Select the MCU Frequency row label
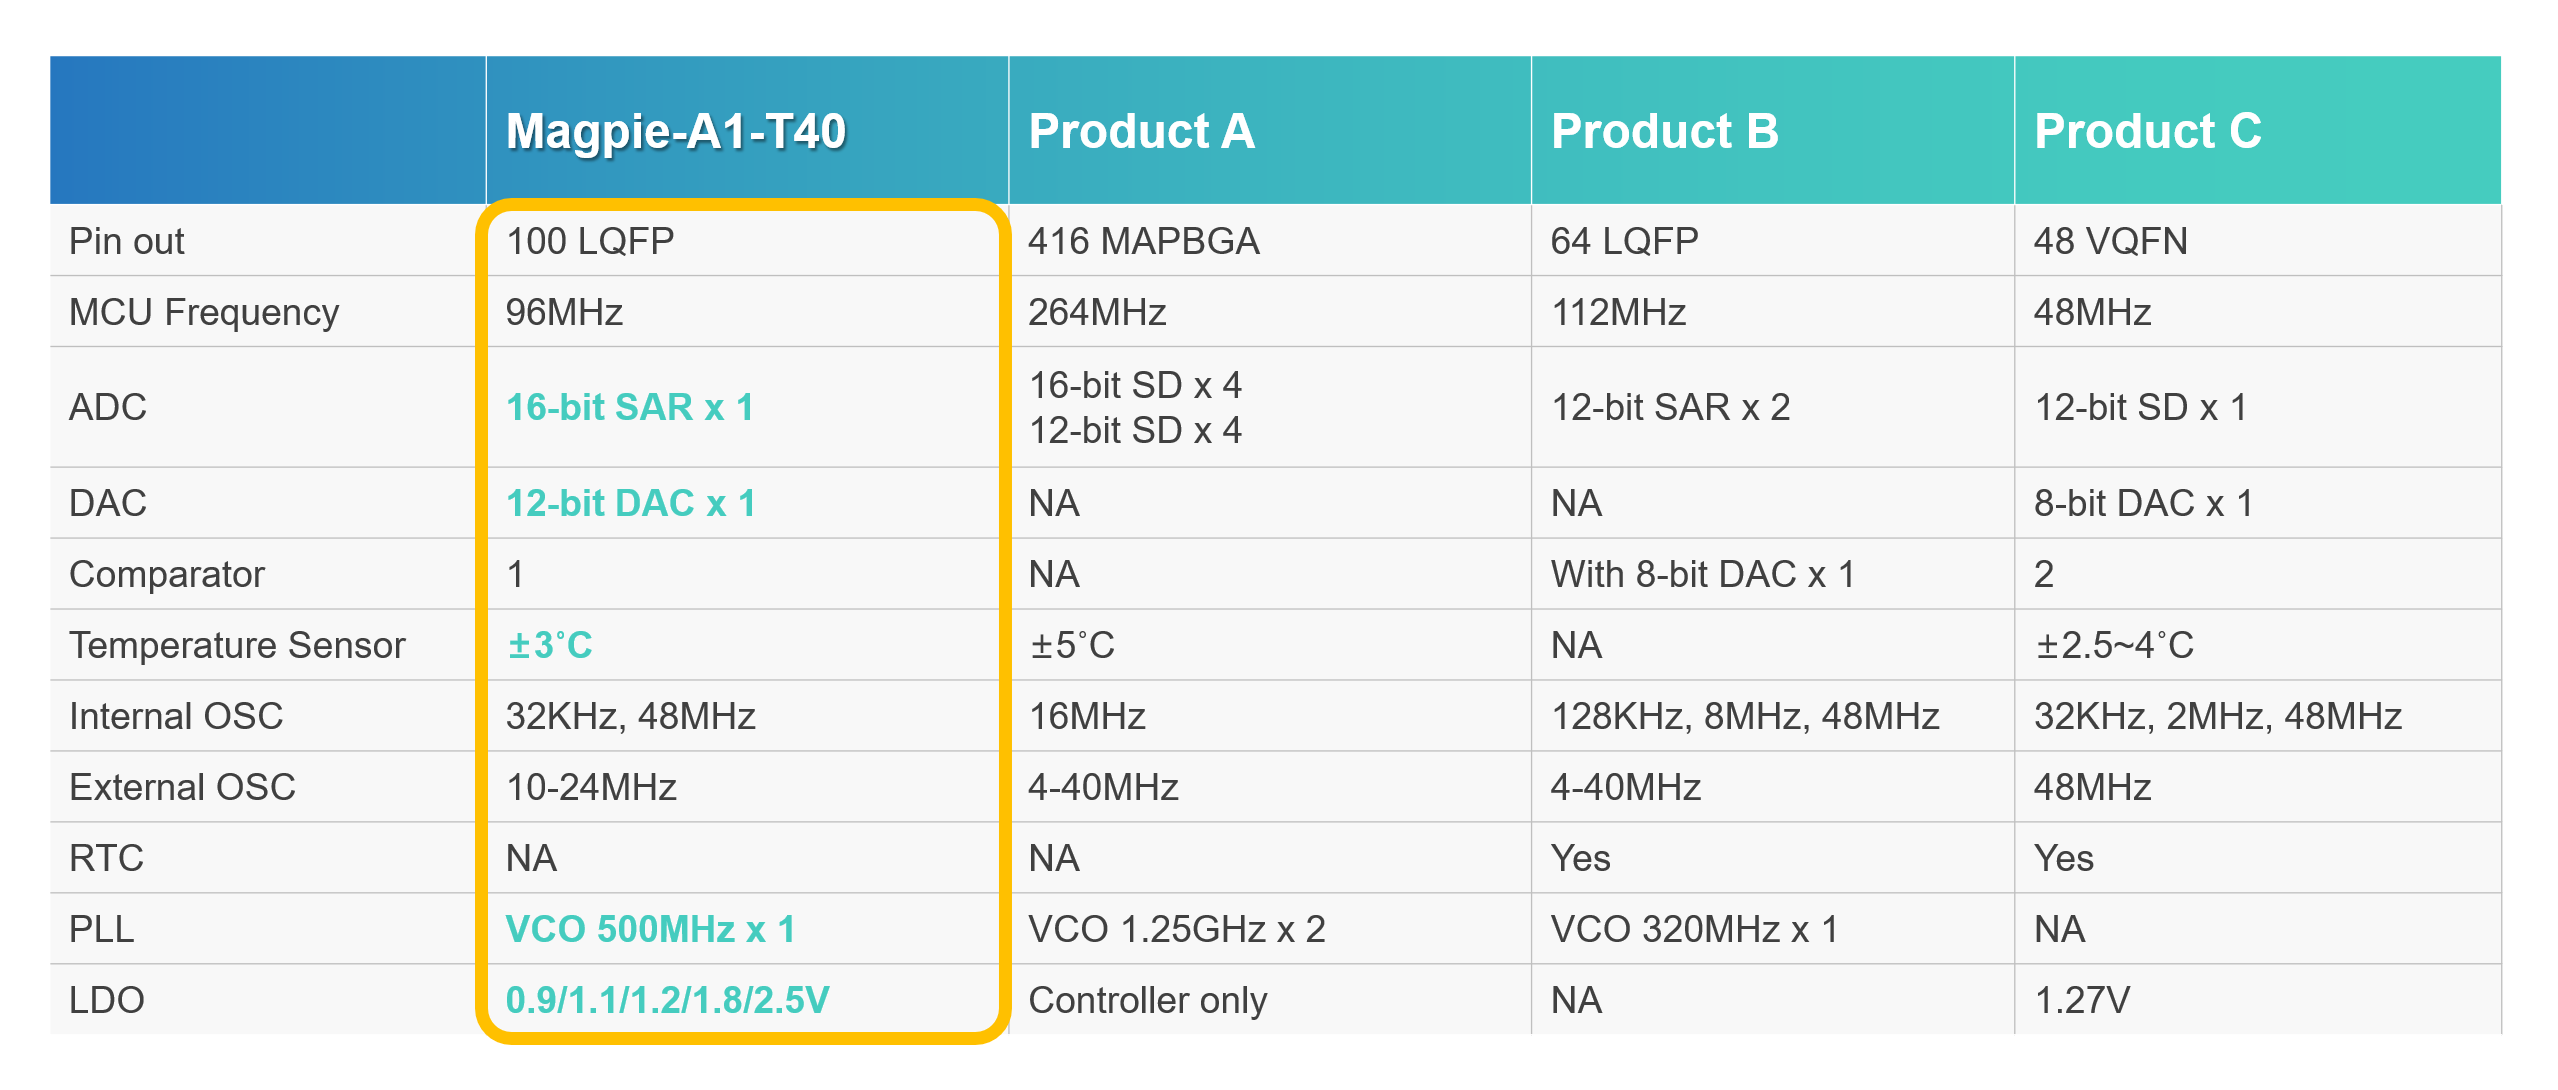The image size is (2558, 1090). tap(204, 312)
